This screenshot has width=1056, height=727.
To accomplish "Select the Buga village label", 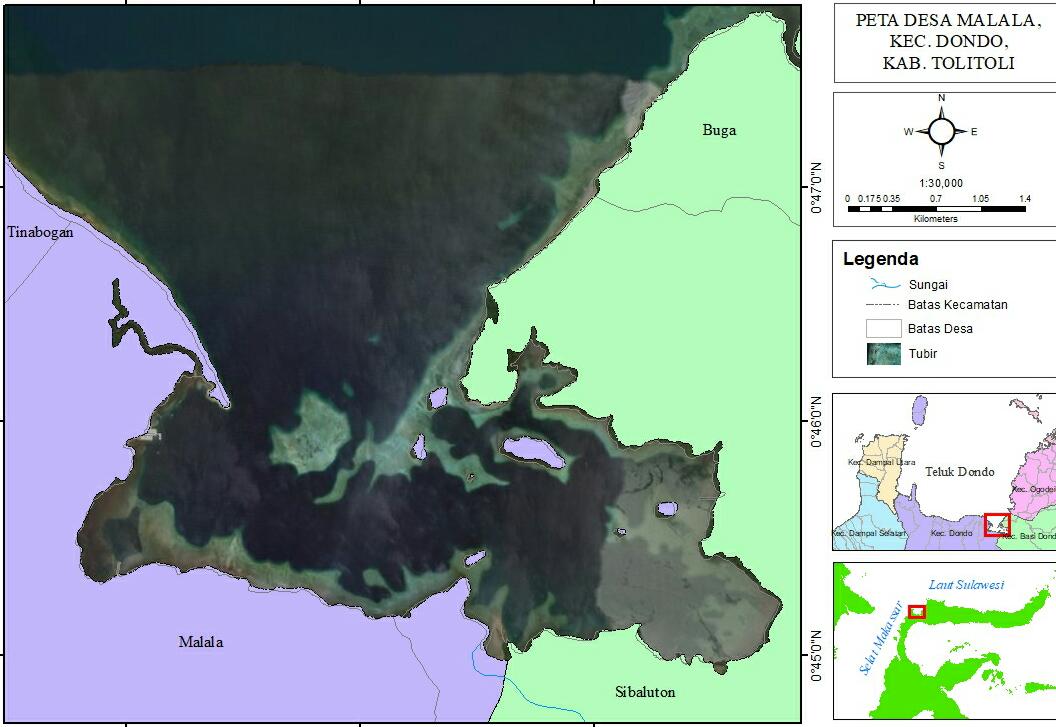I will pos(719,130).
